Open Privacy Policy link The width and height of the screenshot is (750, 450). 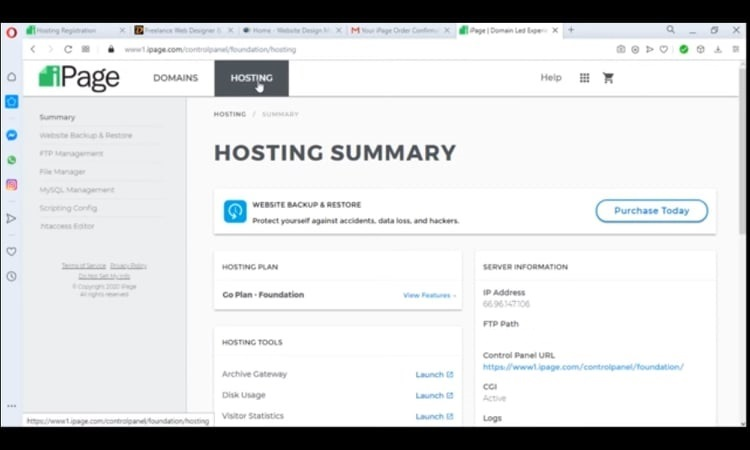[128, 265]
